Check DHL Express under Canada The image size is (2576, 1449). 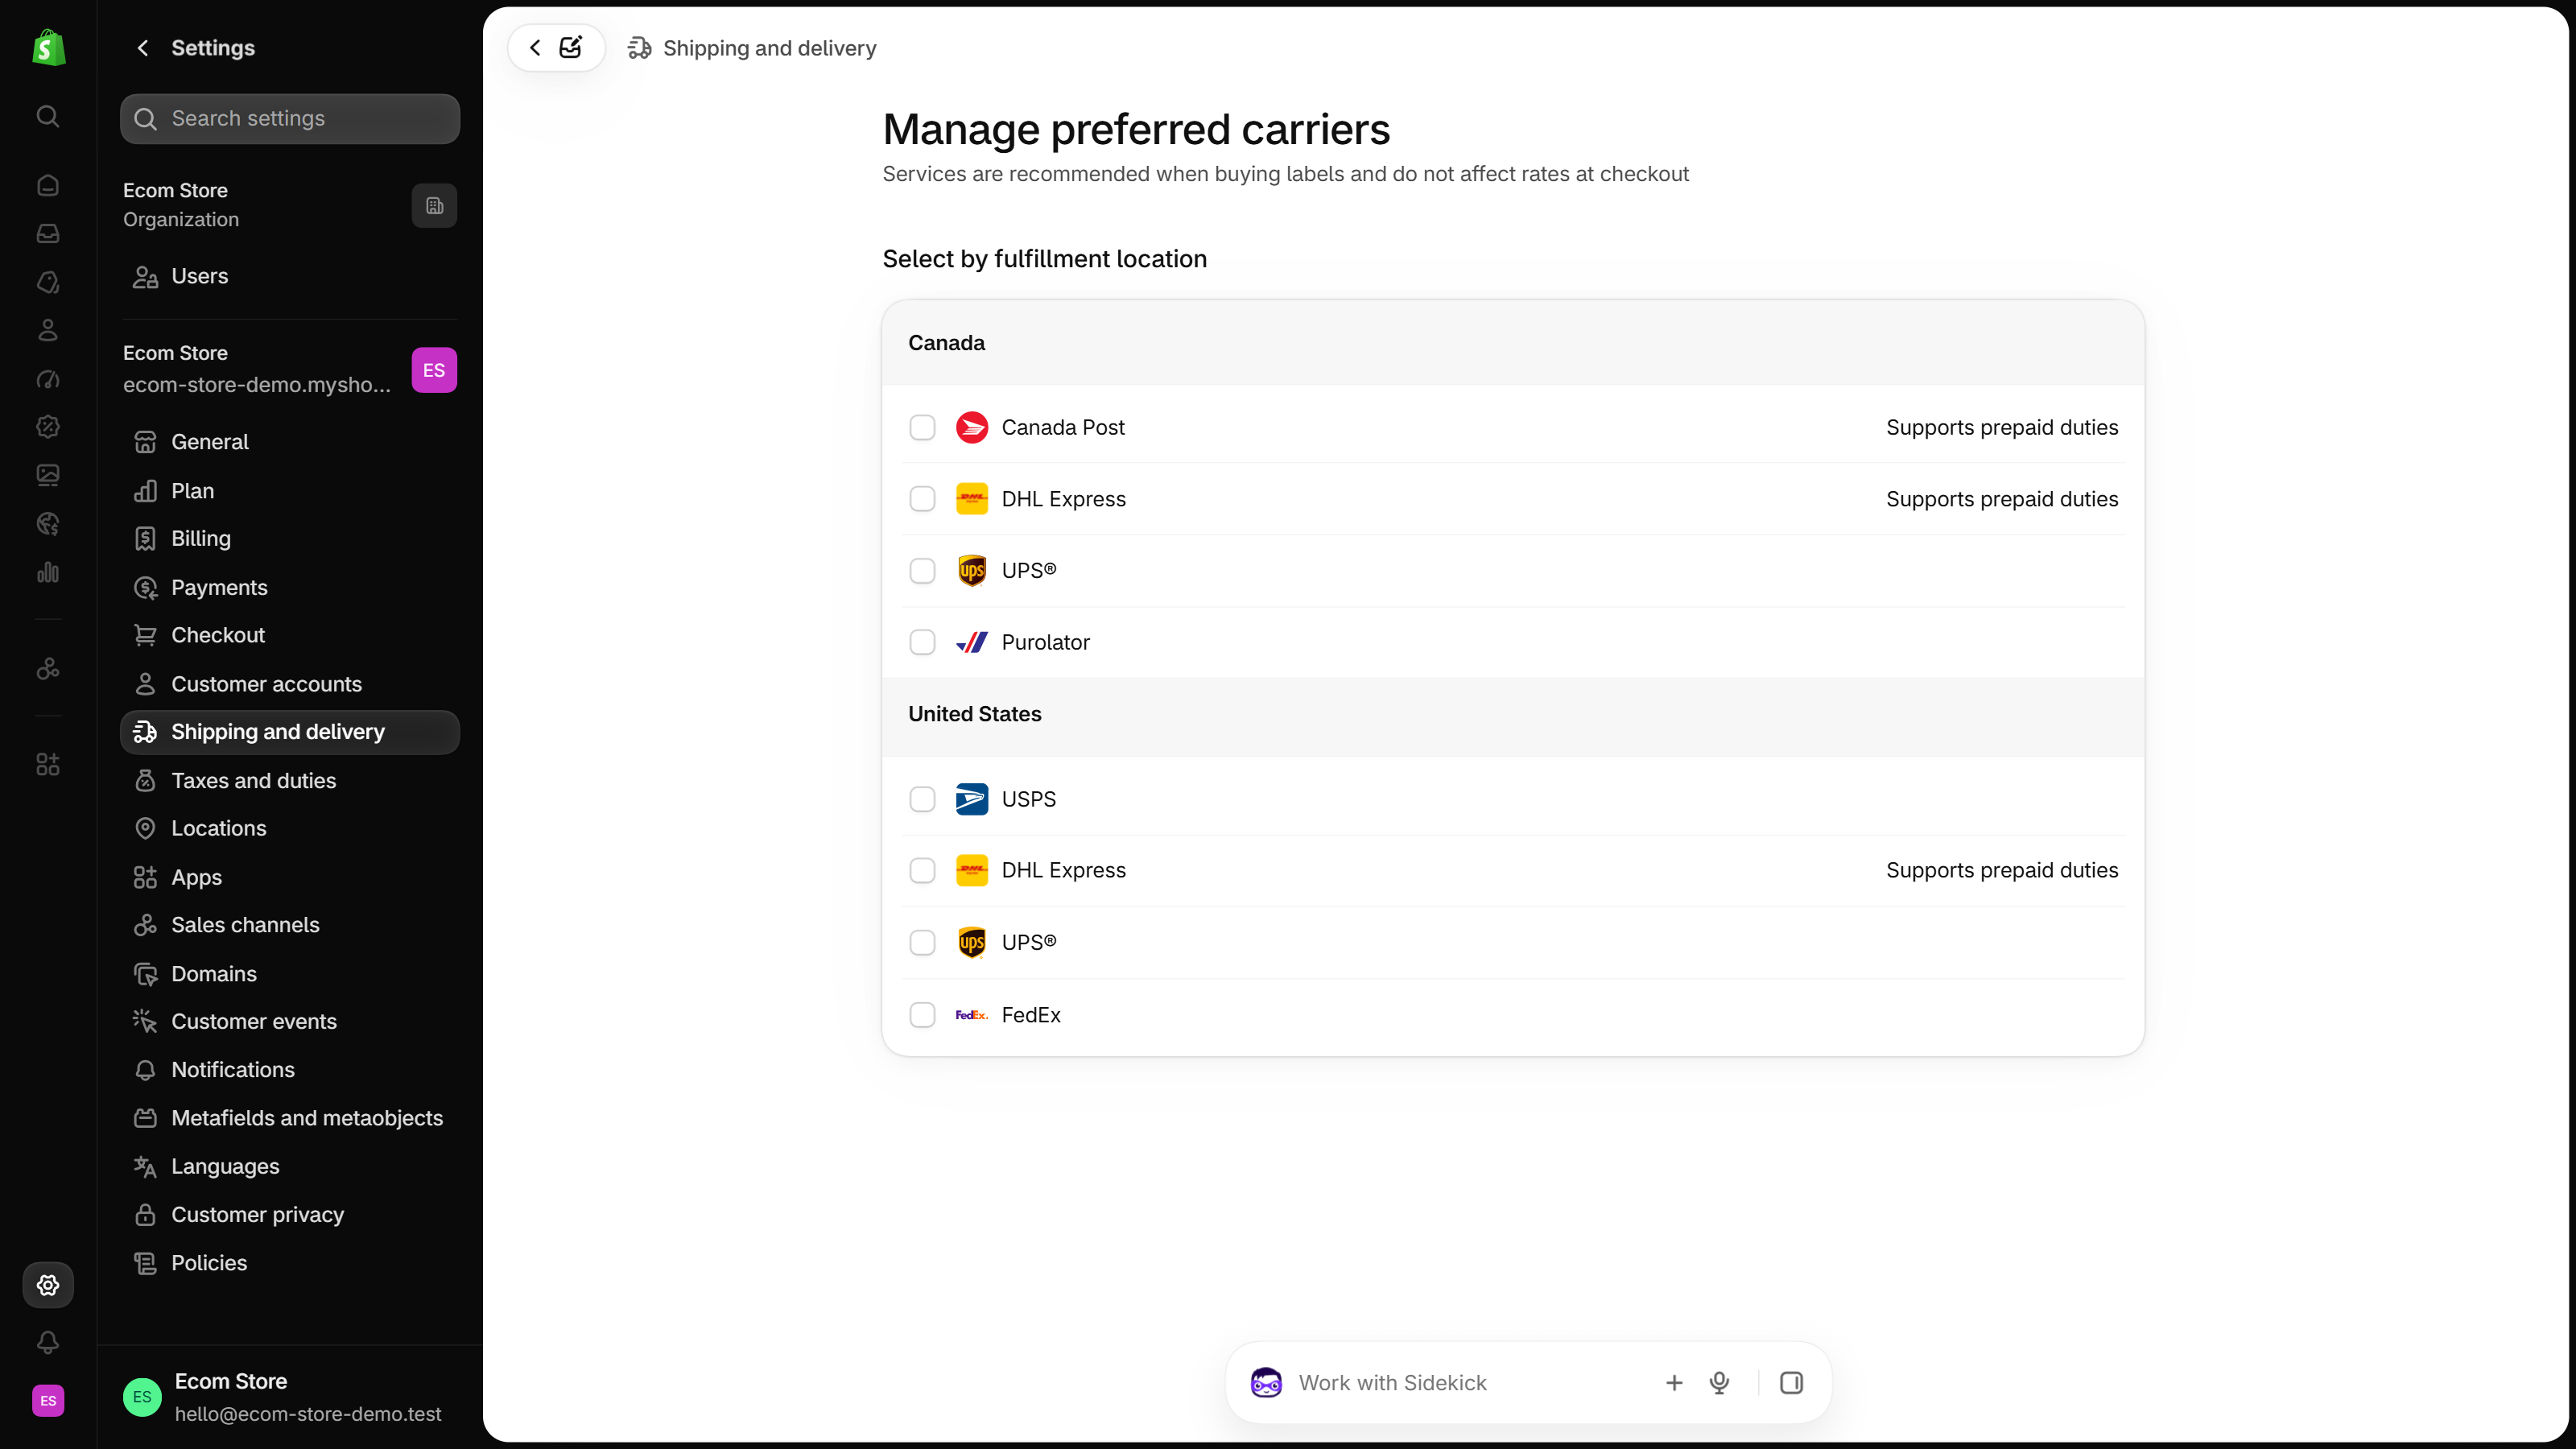coord(922,499)
